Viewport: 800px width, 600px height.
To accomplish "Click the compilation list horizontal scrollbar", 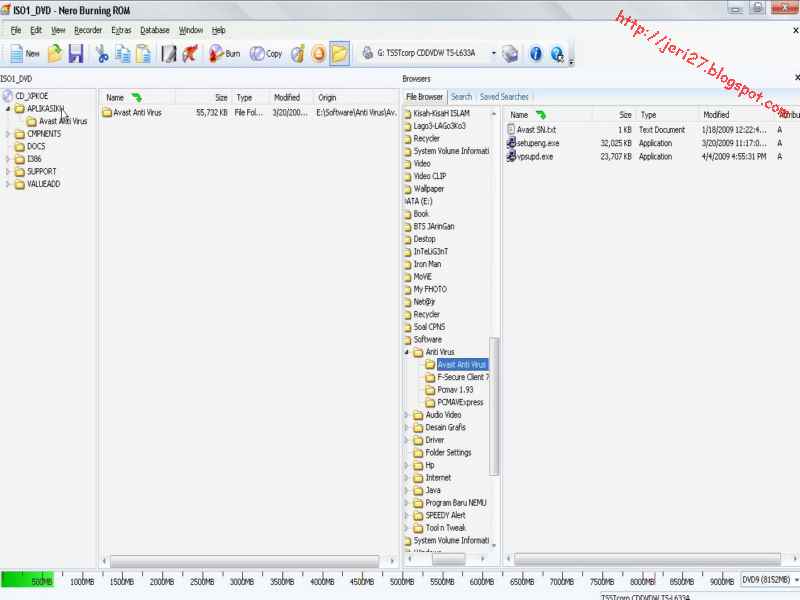I will [x=245, y=561].
